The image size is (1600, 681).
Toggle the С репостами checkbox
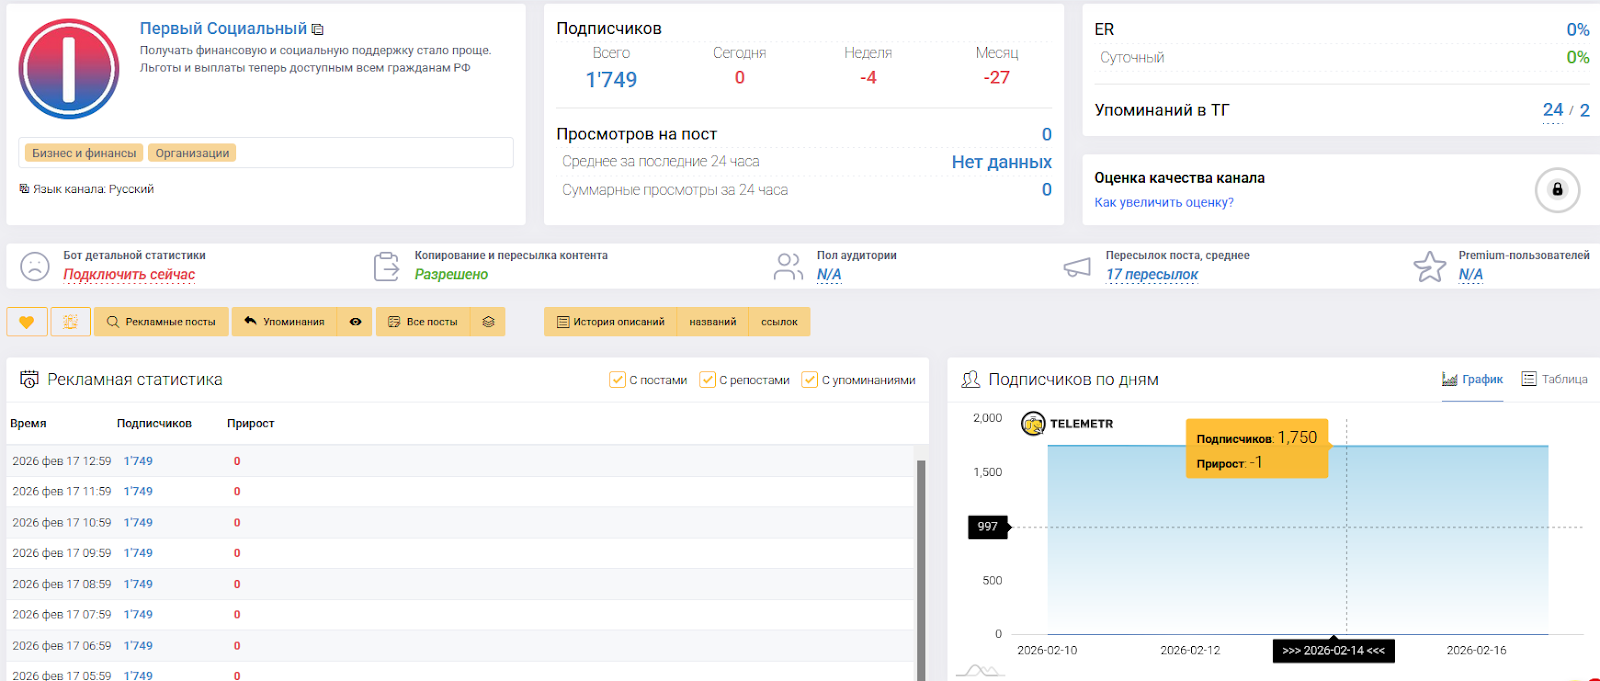point(707,380)
